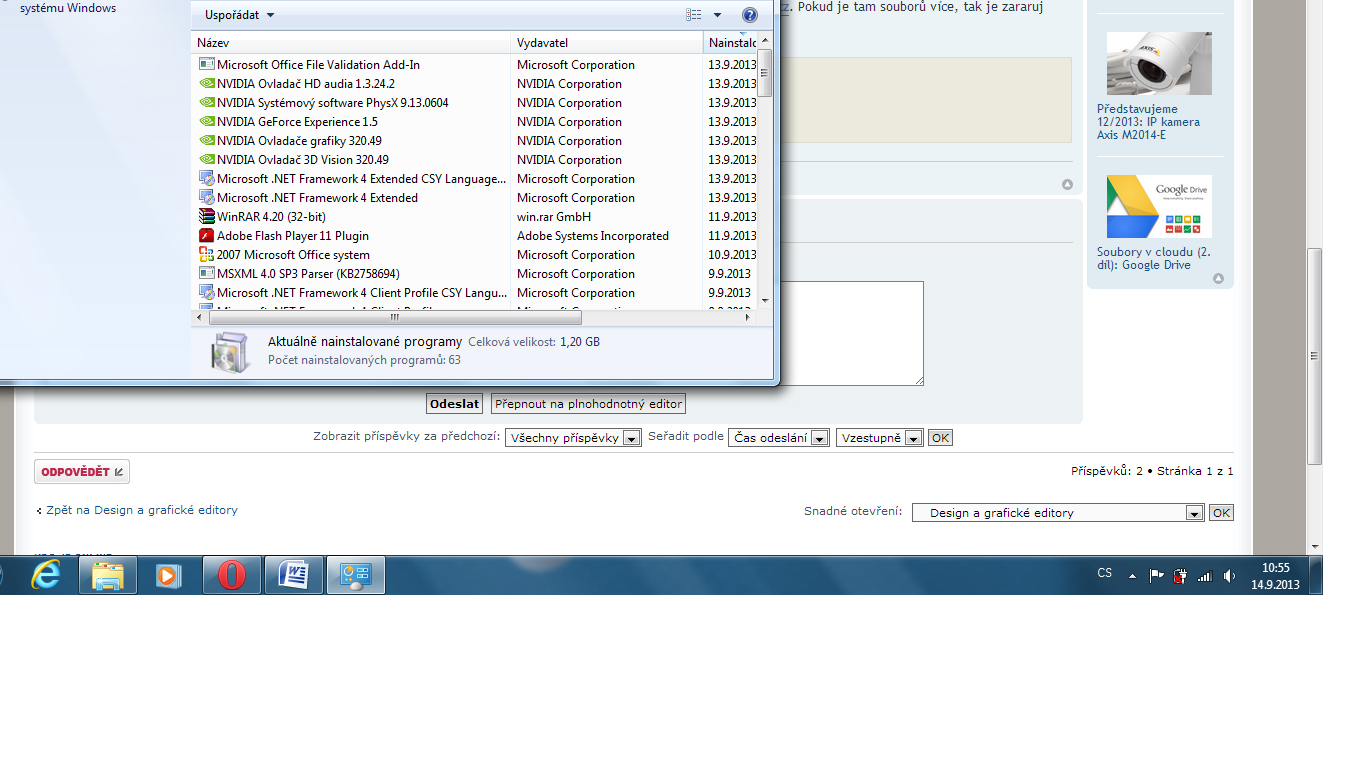The image size is (1366, 768).
Task: Click win.rar GmbH publisher cell
Action: (554, 217)
